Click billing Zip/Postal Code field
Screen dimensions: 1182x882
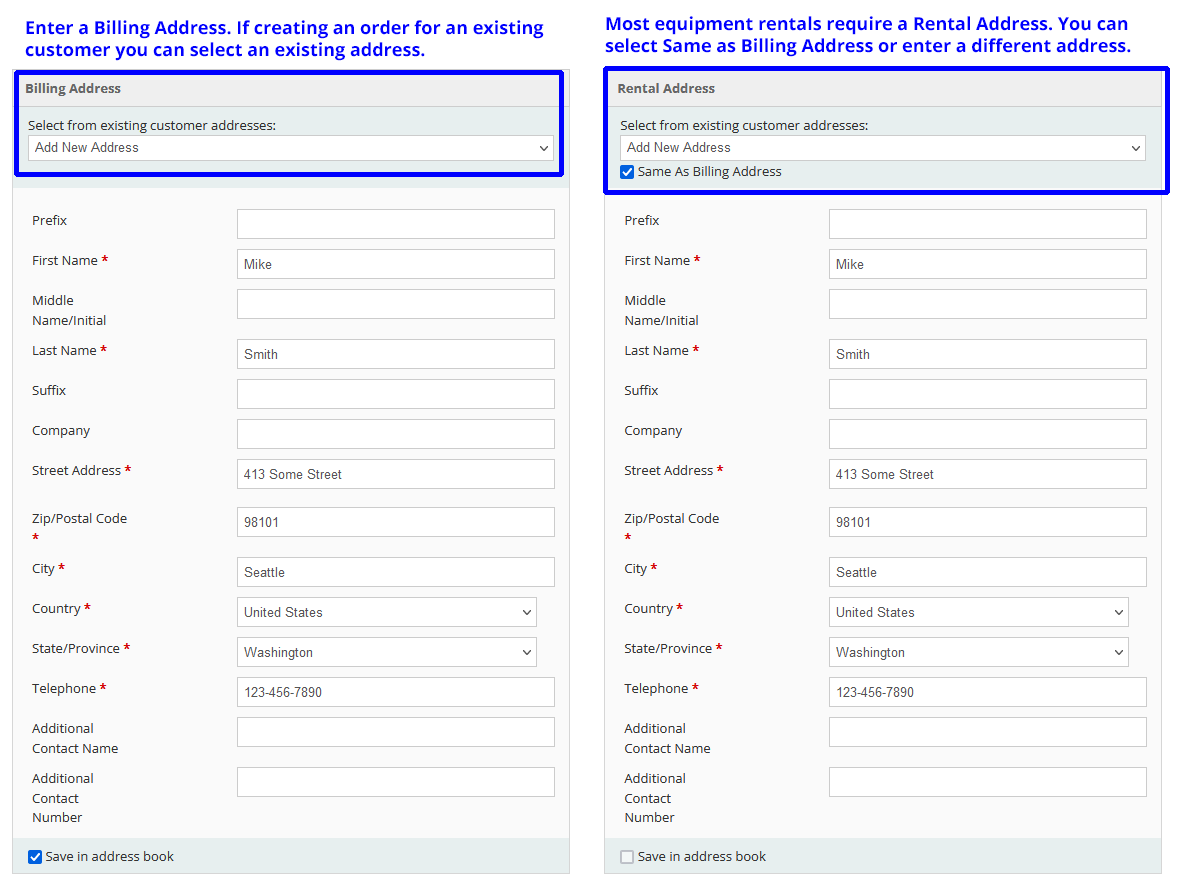tap(395, 522)
